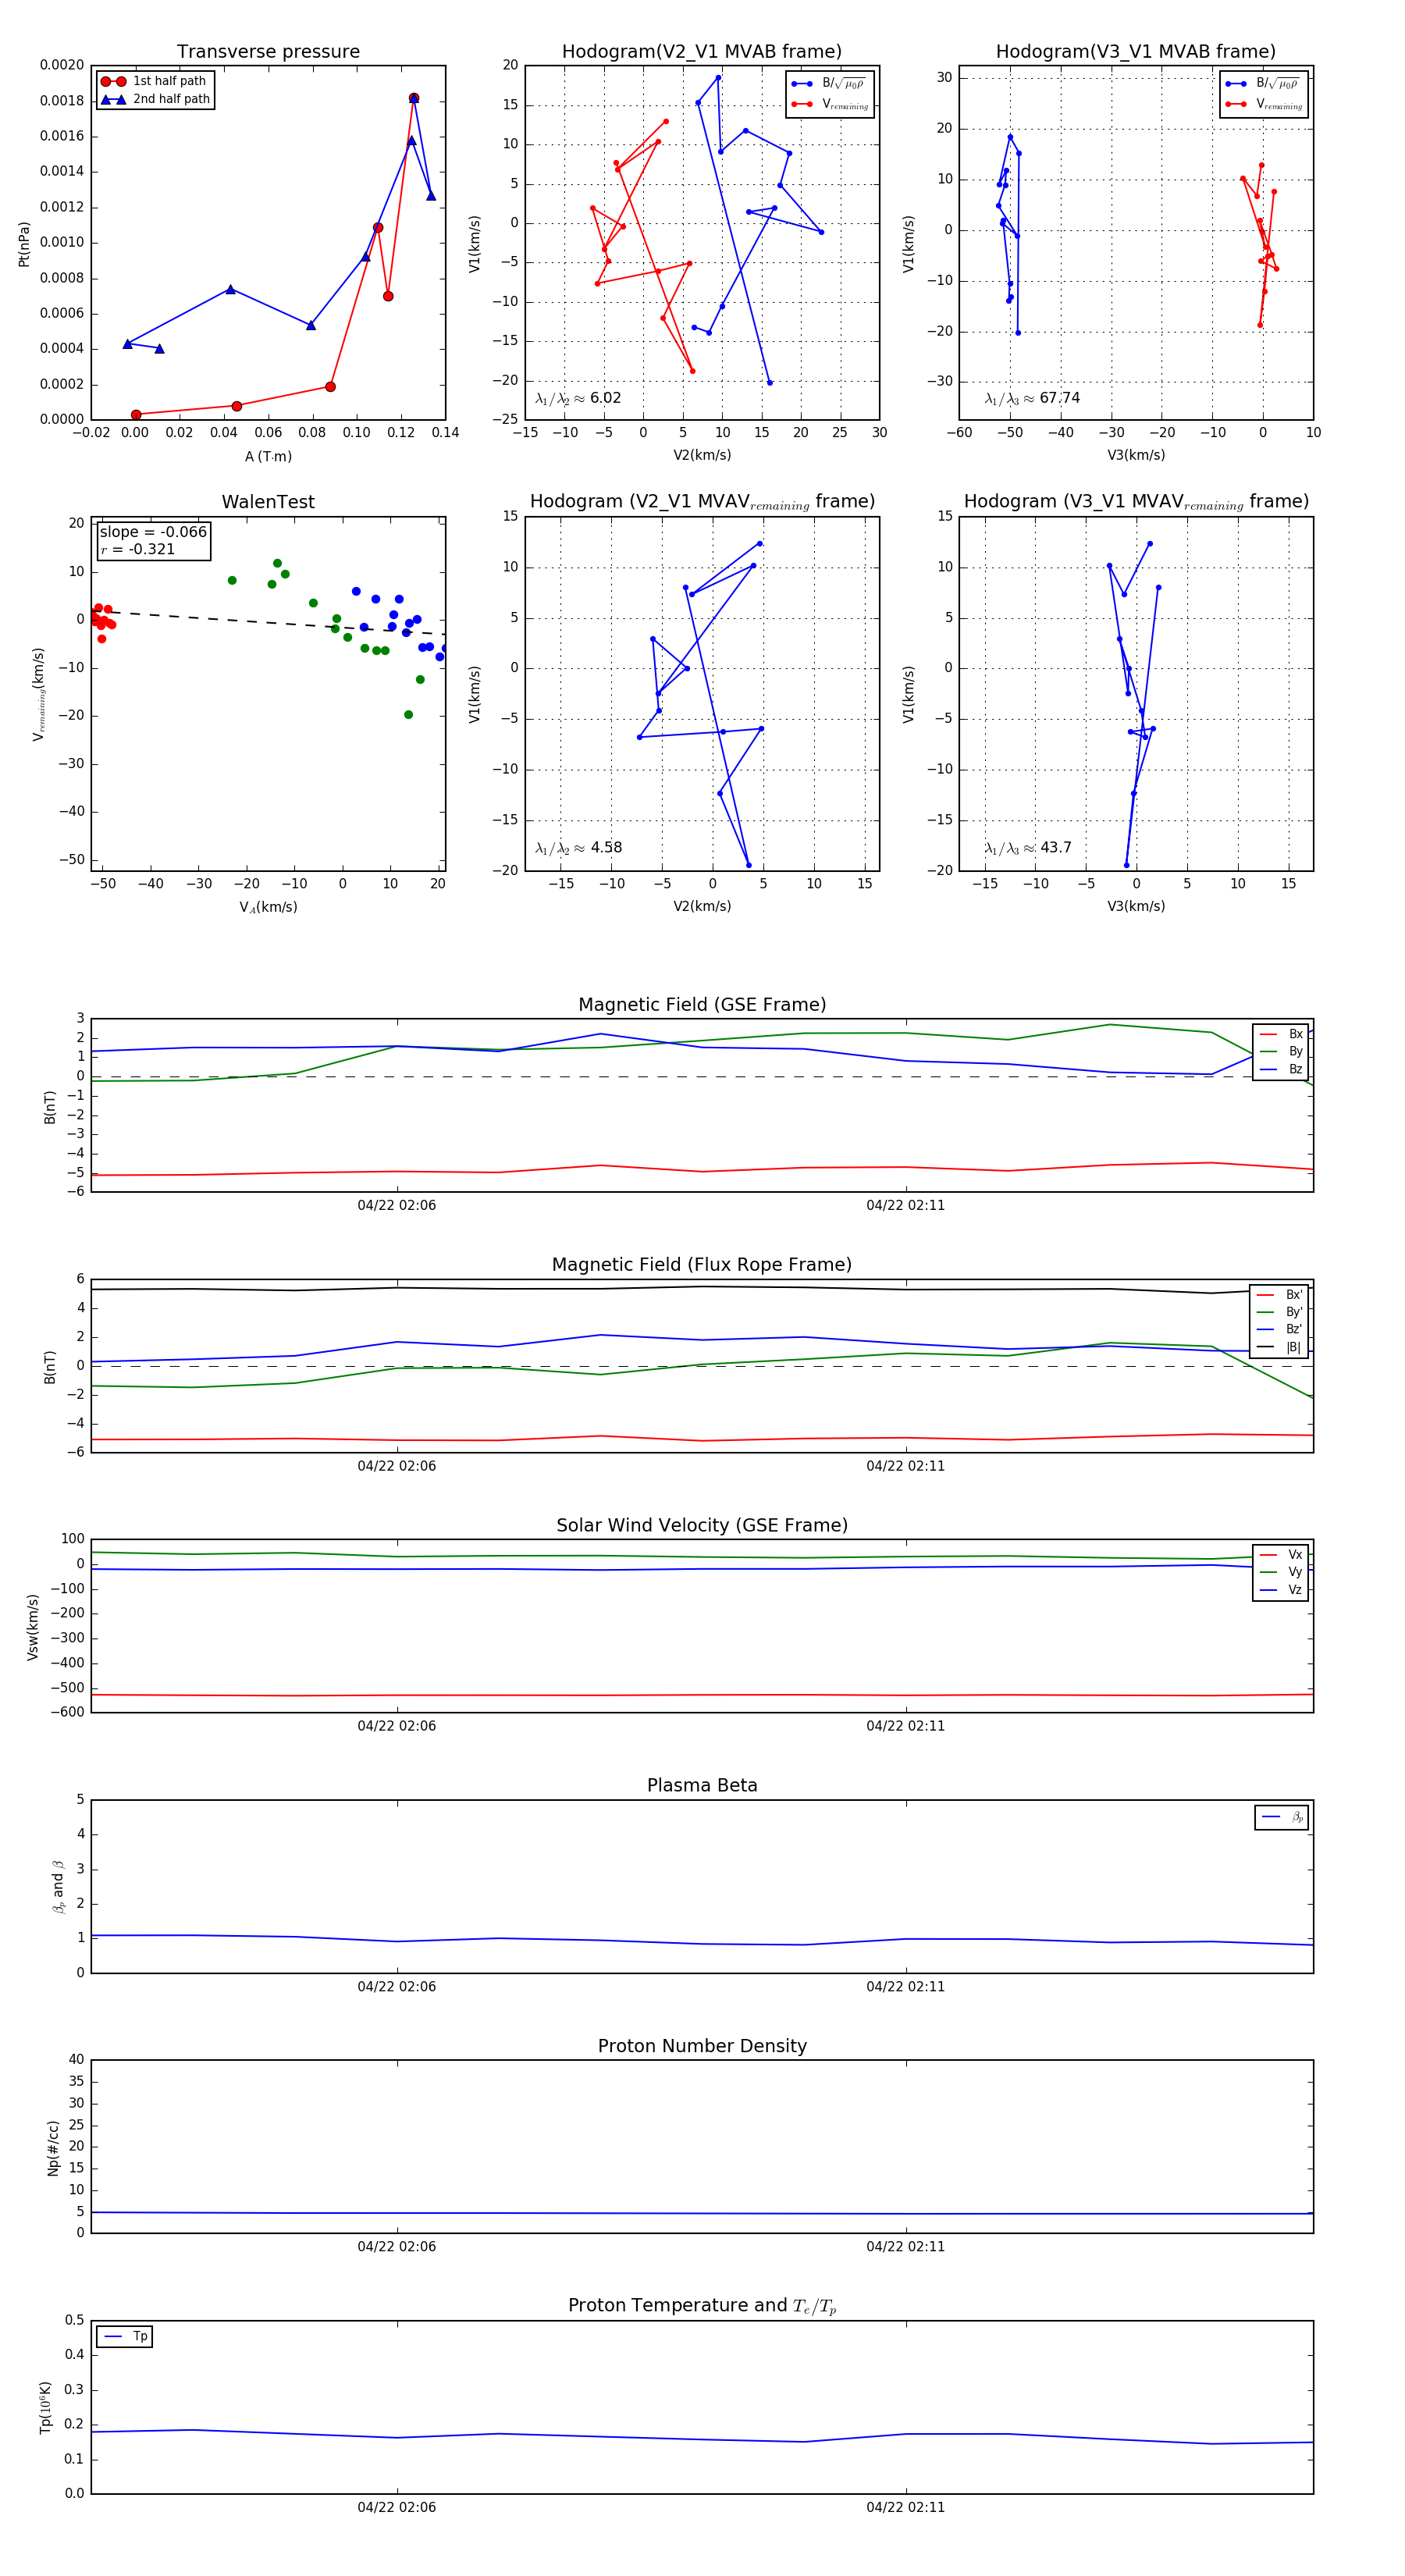Click "04/22 02:11" tick under Solar Wind Velocity plot
This screenshot has width=1405, height=2576.
[x=906, y=1726]
